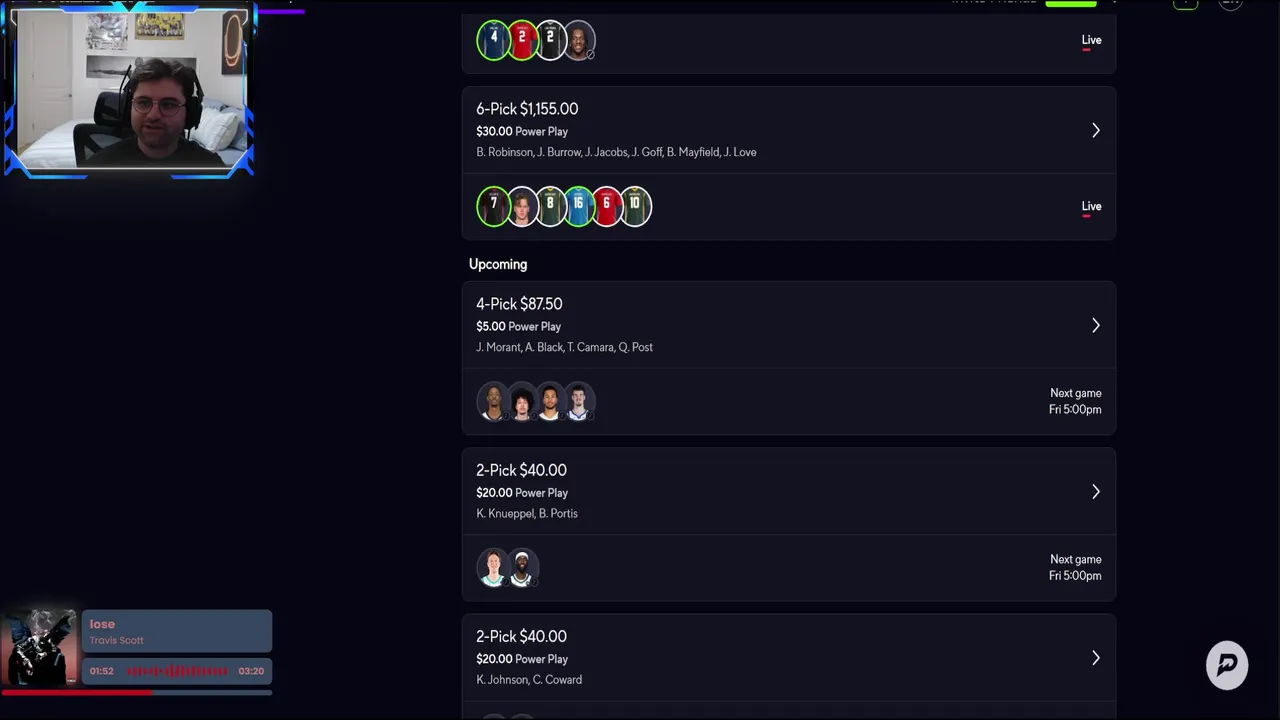Click the Upcoming section header

click(x=498, y=264)
